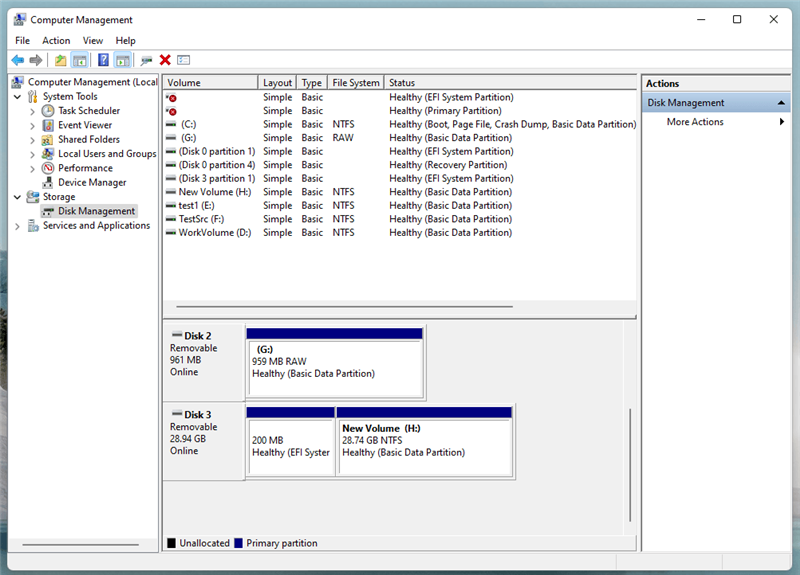Click Local Users and Groups icon

pos(47,154)
